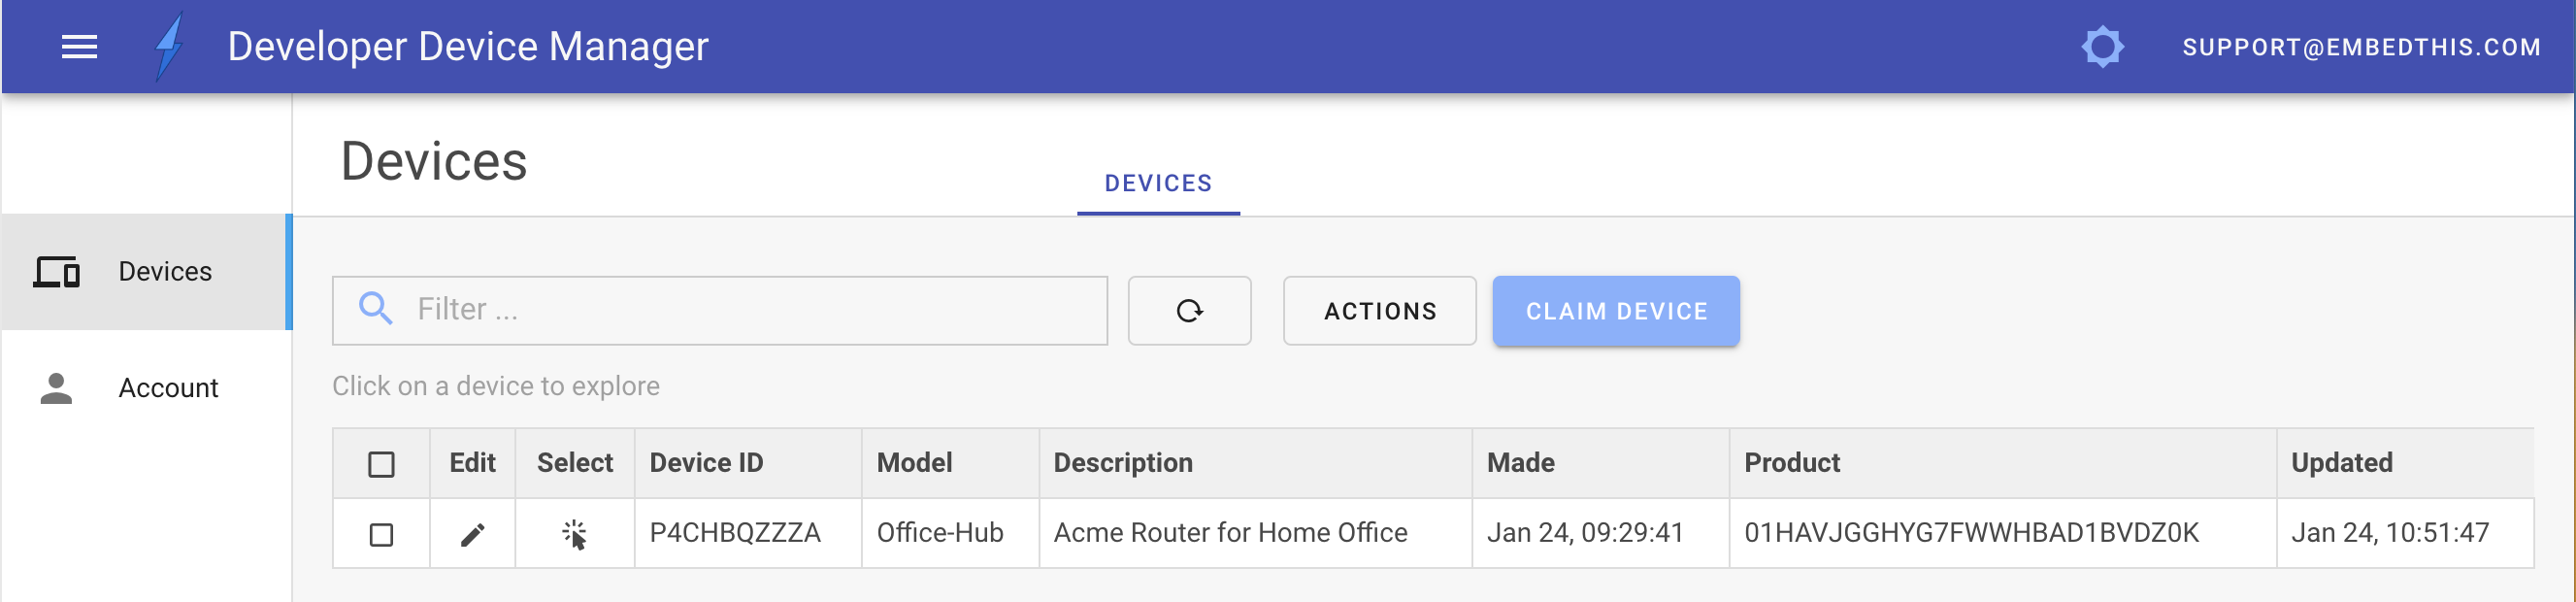2576x602 pixels.
Task: Check the select-all checkbox in the table header
Action: pyautogui.click(x=381, y=463)
